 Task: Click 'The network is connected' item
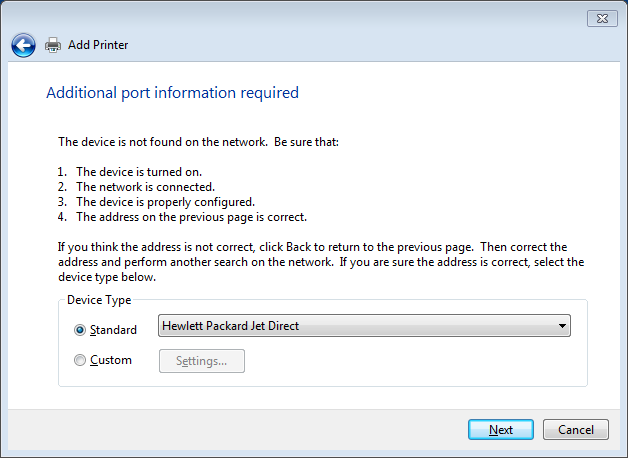tap(145, 187)
